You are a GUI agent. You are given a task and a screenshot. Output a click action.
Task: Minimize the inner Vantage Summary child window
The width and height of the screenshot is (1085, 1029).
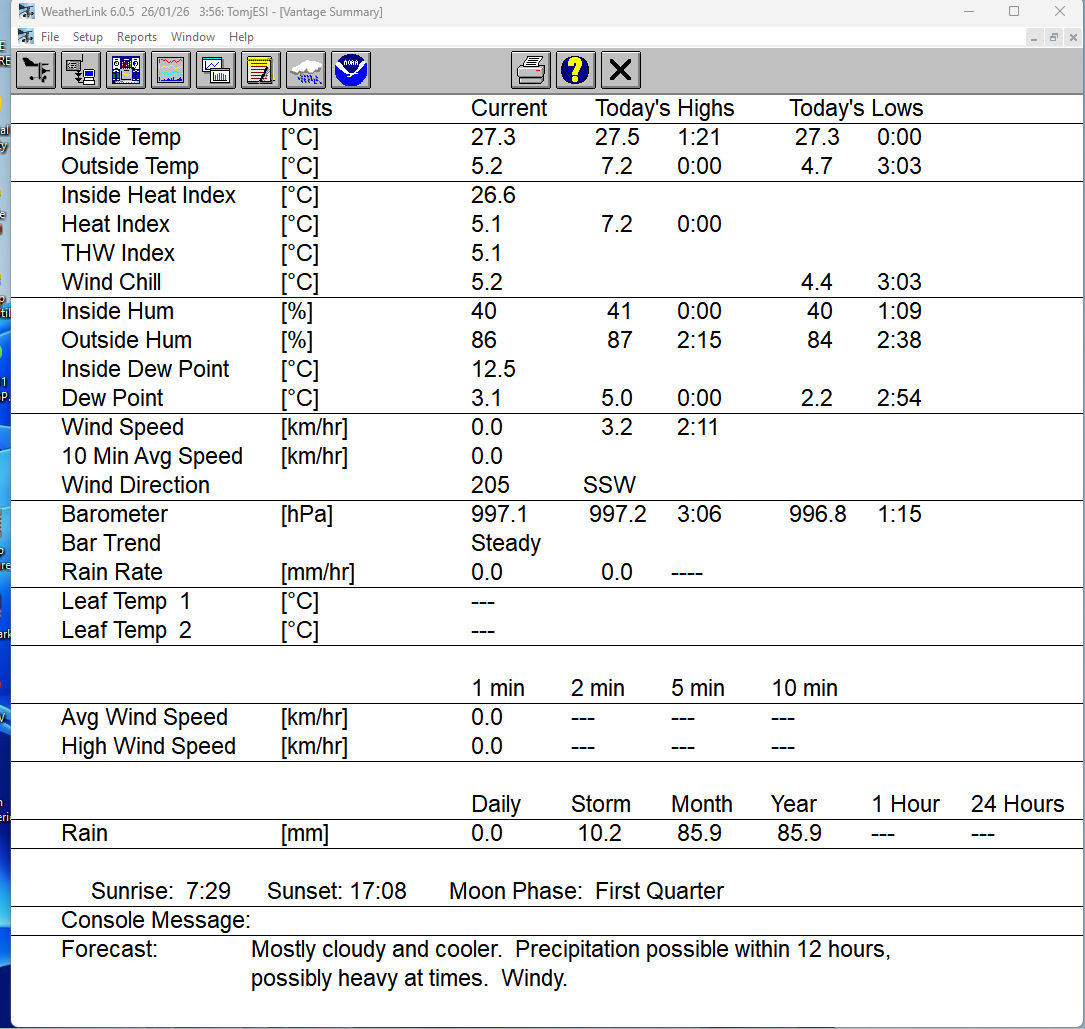[x=1035, y=37]
